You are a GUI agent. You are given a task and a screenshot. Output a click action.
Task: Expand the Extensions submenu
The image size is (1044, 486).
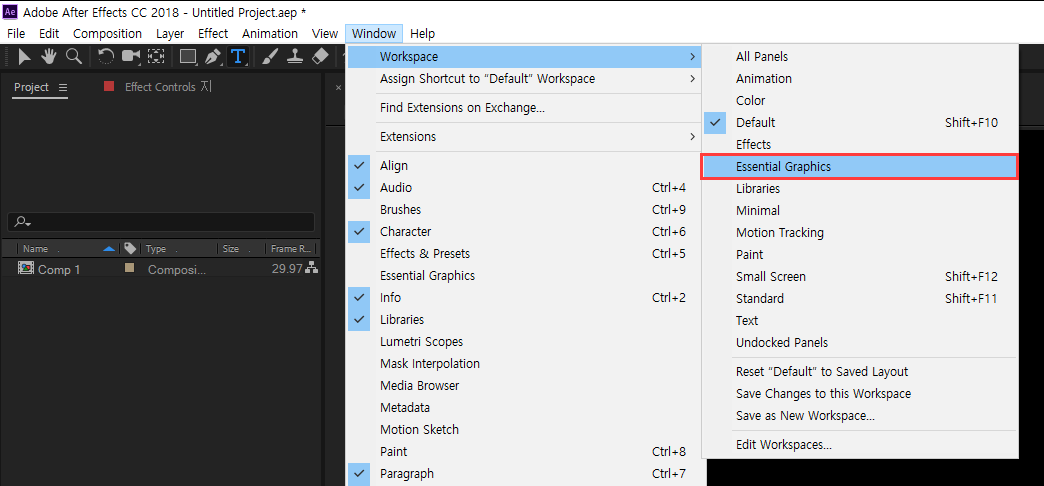coord(524,136)
